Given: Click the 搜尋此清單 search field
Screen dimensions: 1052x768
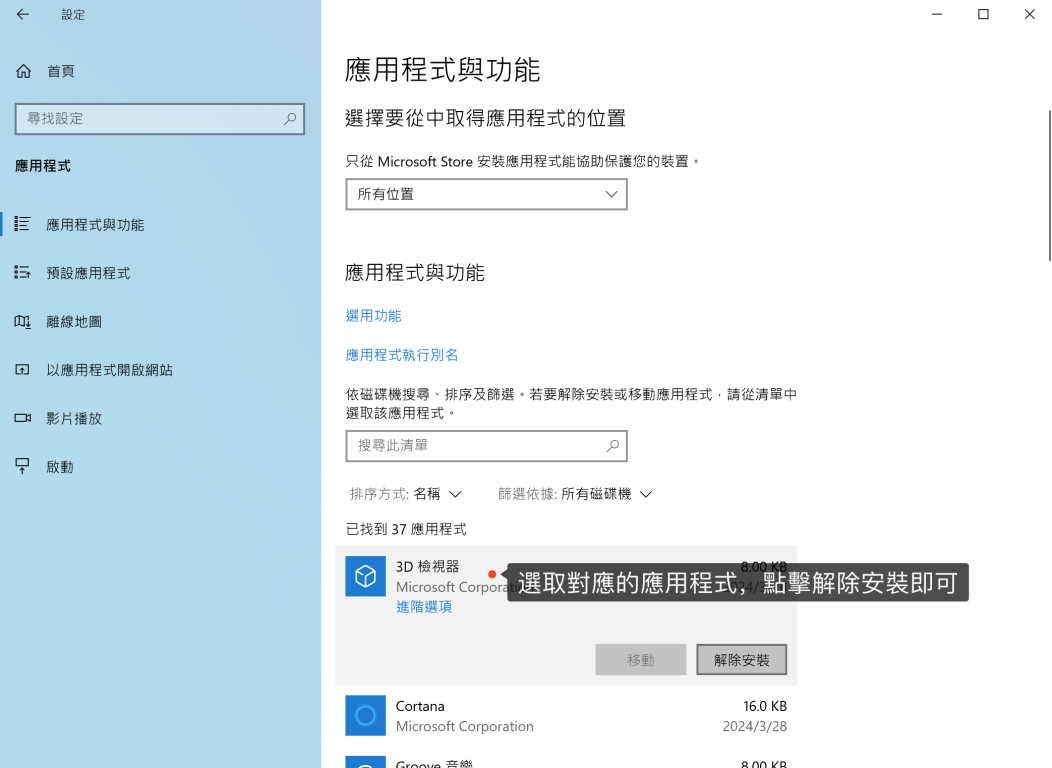Looking at the screenshot, I should 475,446.
